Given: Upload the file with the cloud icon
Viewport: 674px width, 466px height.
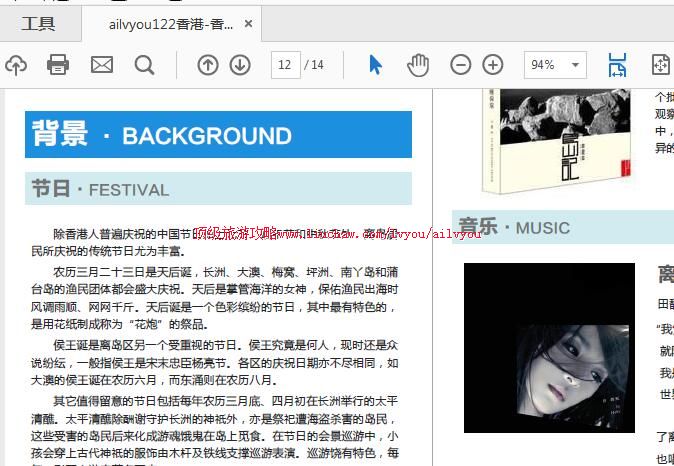Looking at the screenshot, I should click(x=16, y=65).
